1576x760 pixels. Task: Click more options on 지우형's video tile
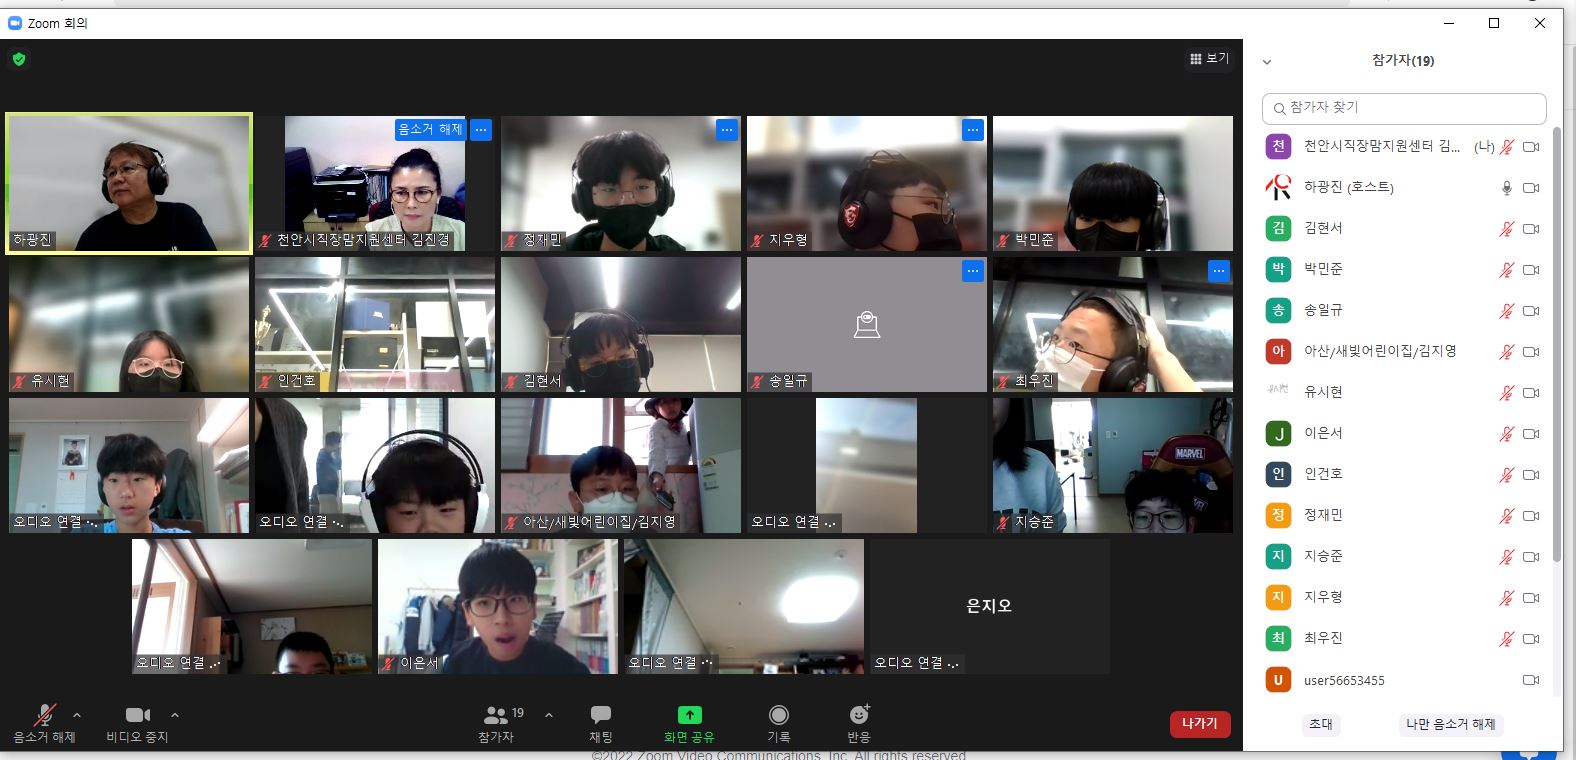[x=972, y=130]
